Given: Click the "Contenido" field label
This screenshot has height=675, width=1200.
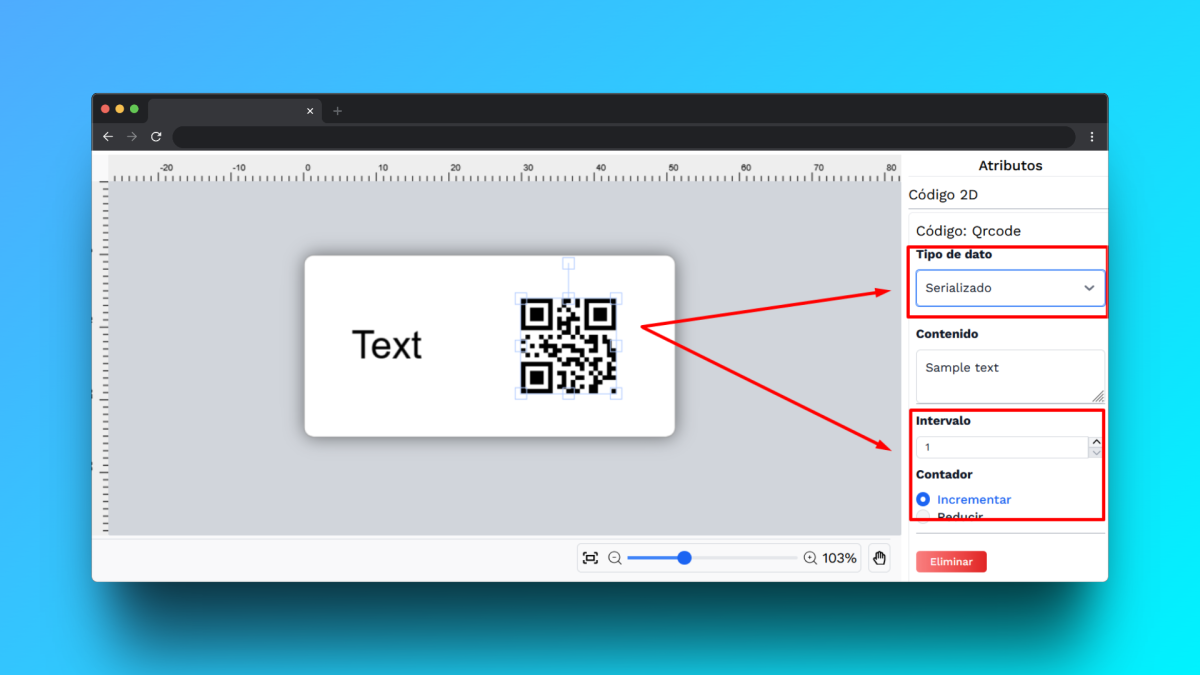Looking at the screenshot, I should pos(947,334).
